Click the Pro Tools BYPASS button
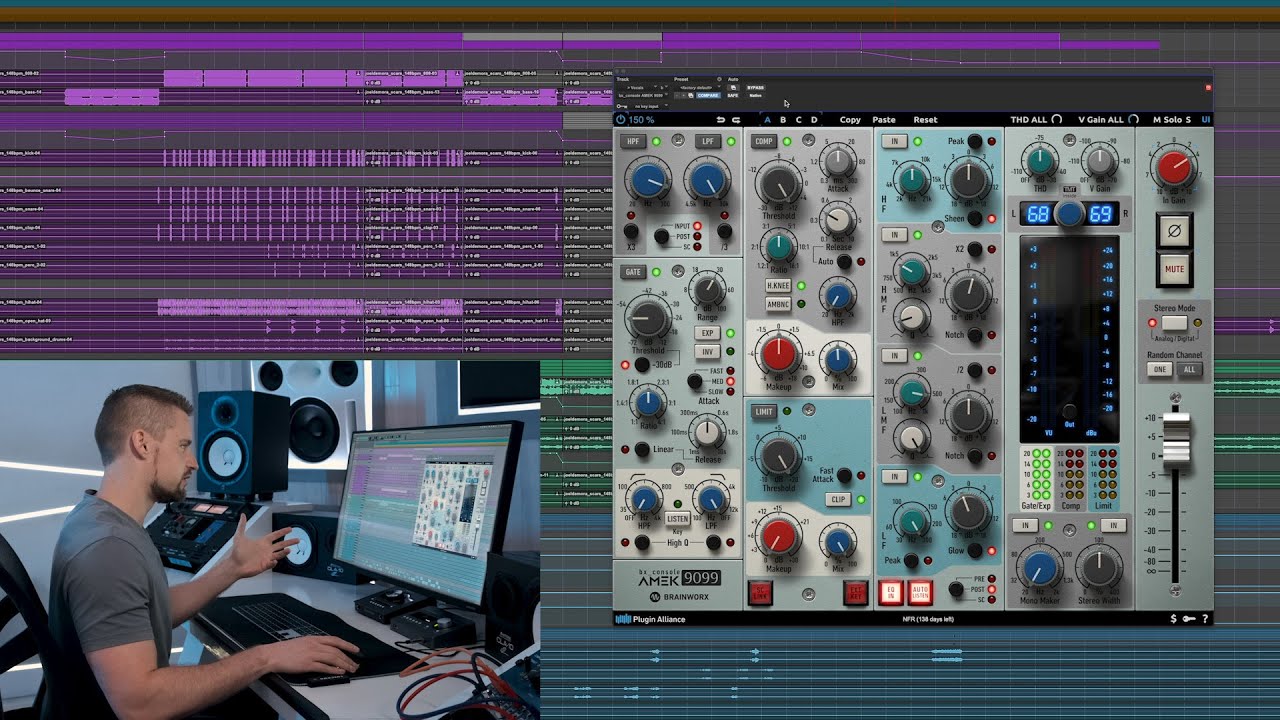Image resolution: width=1280 pixels, height=720 pixels. click(x=756, y=88)
